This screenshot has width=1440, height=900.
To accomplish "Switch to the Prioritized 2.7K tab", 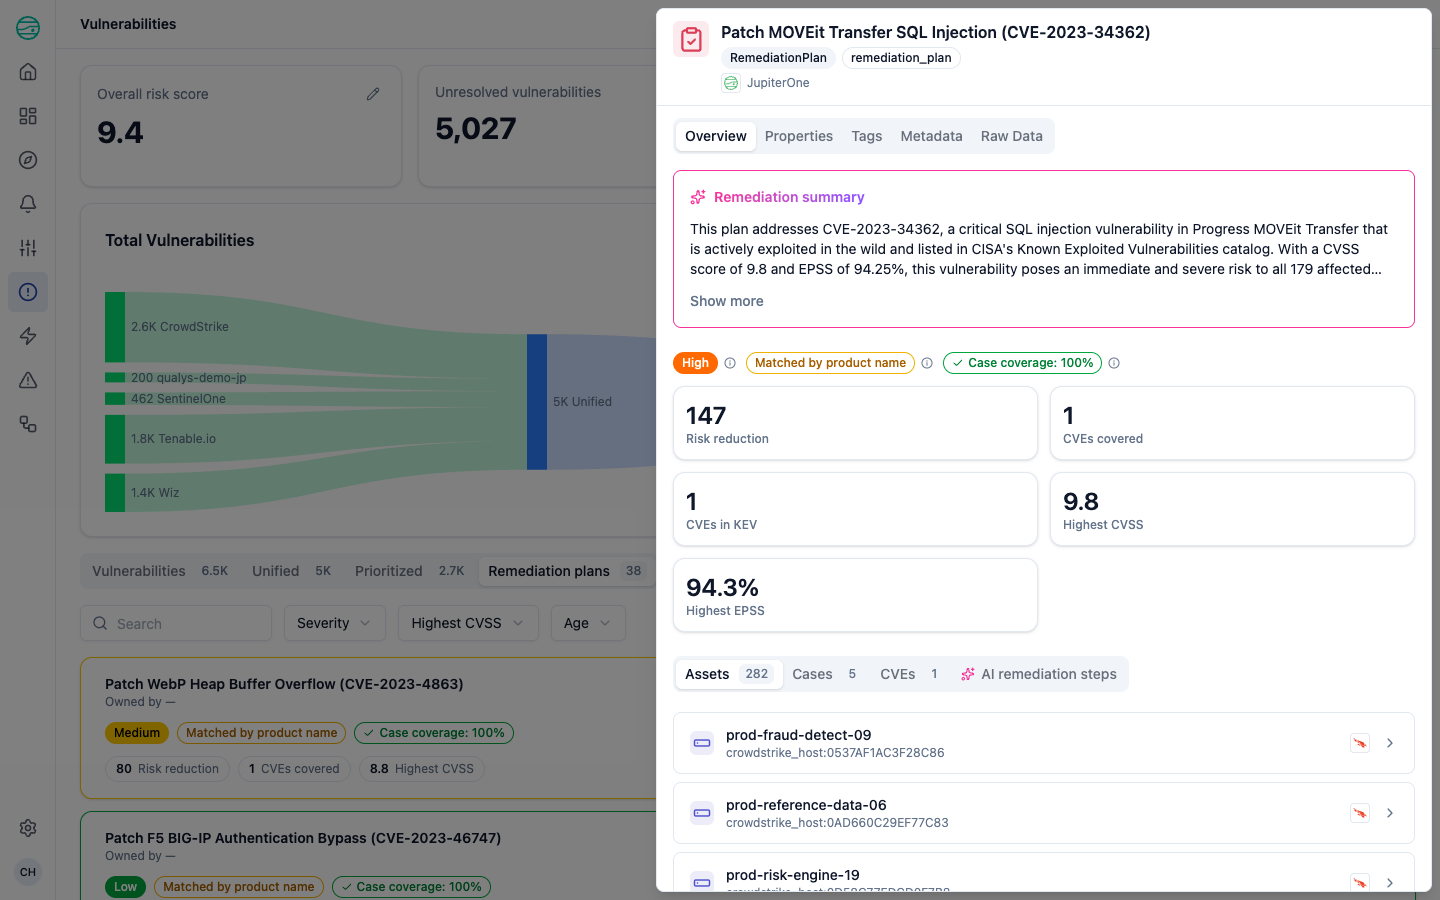I will (x=409, y=571).
